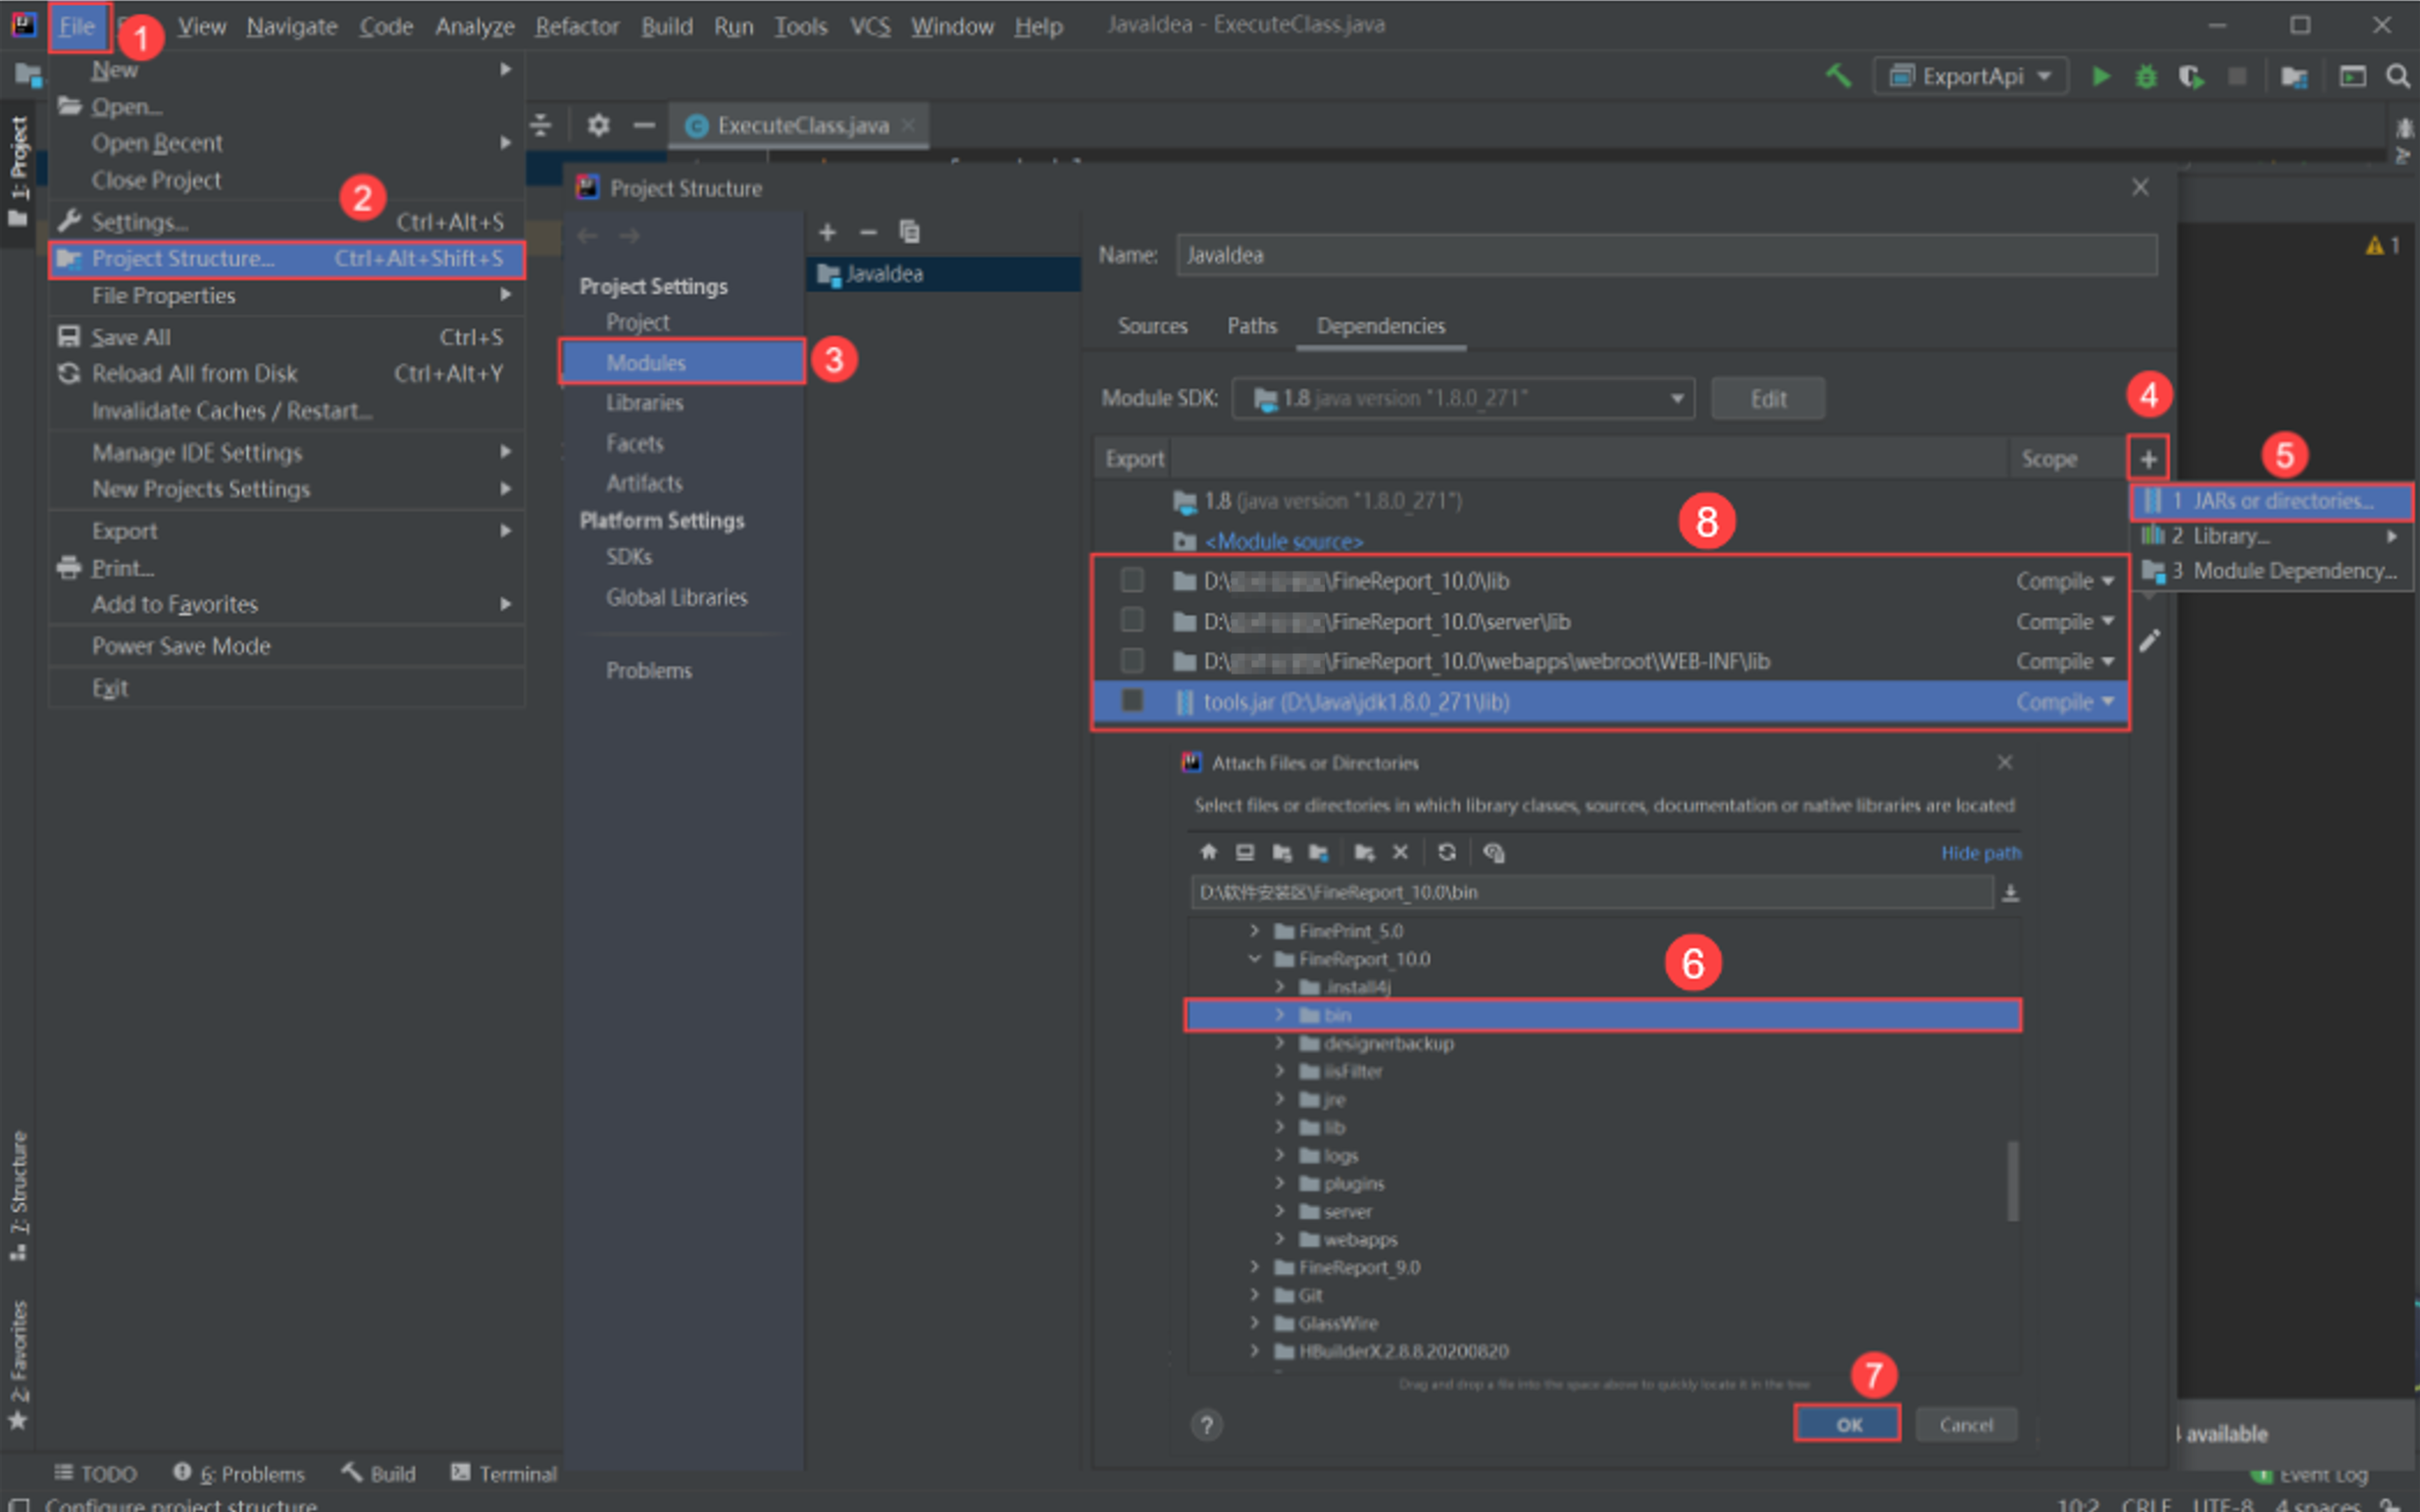Change scope dropdown for tools.jar
Screen dimensions: 2420x1512
[2065, 702]
